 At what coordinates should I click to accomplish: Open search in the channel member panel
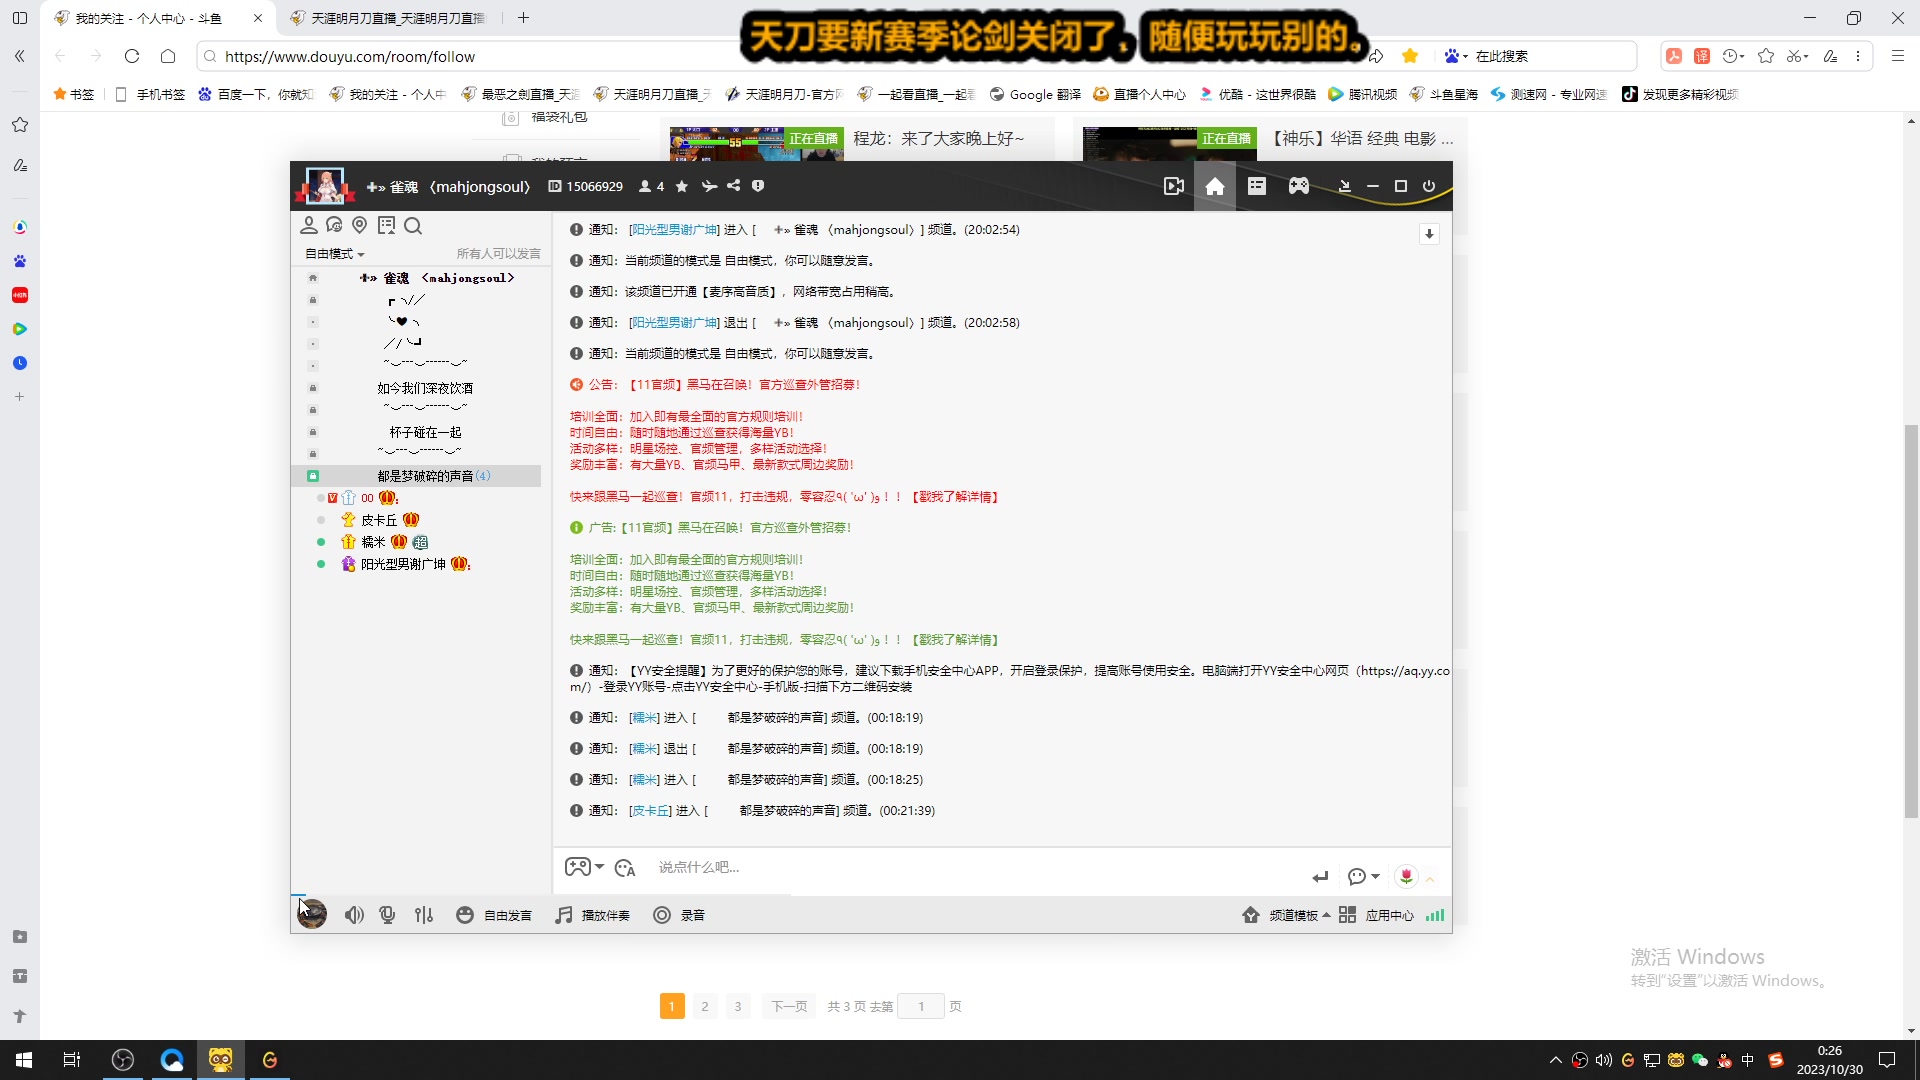[413, 226]
